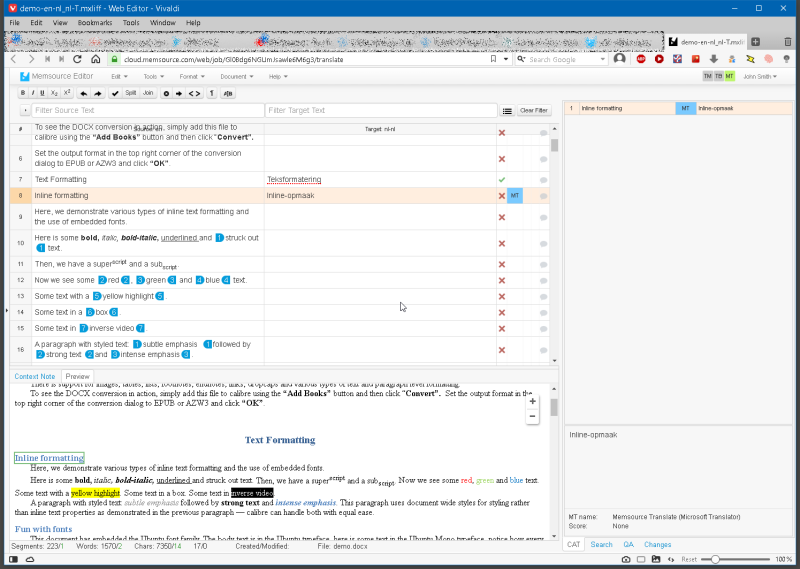Toggle the TB indicator
The image size is (800, 569).
(718, 76)
